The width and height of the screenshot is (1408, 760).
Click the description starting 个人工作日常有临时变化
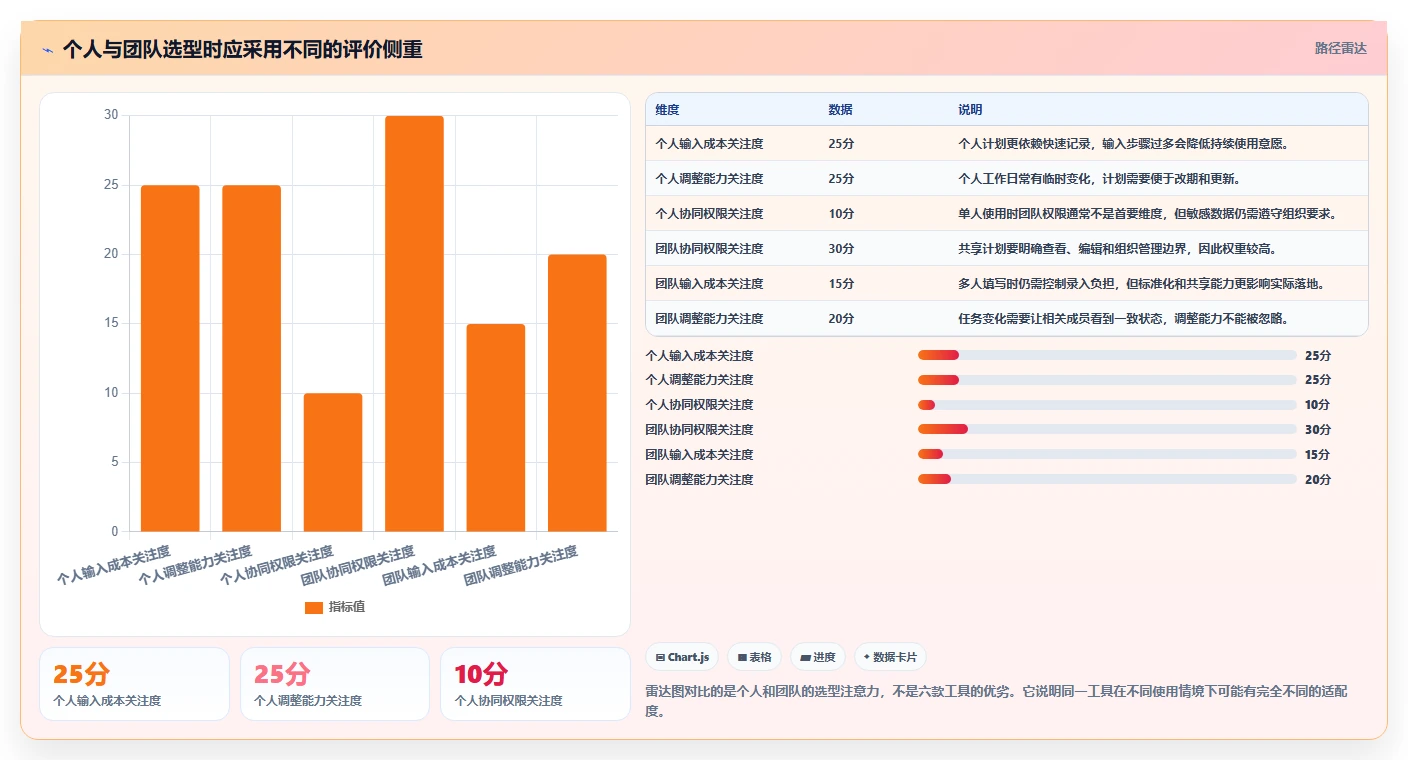pos(1099,179)
